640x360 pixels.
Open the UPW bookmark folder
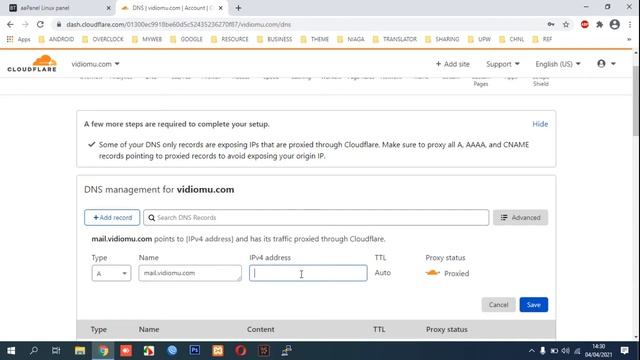point(480,39)
